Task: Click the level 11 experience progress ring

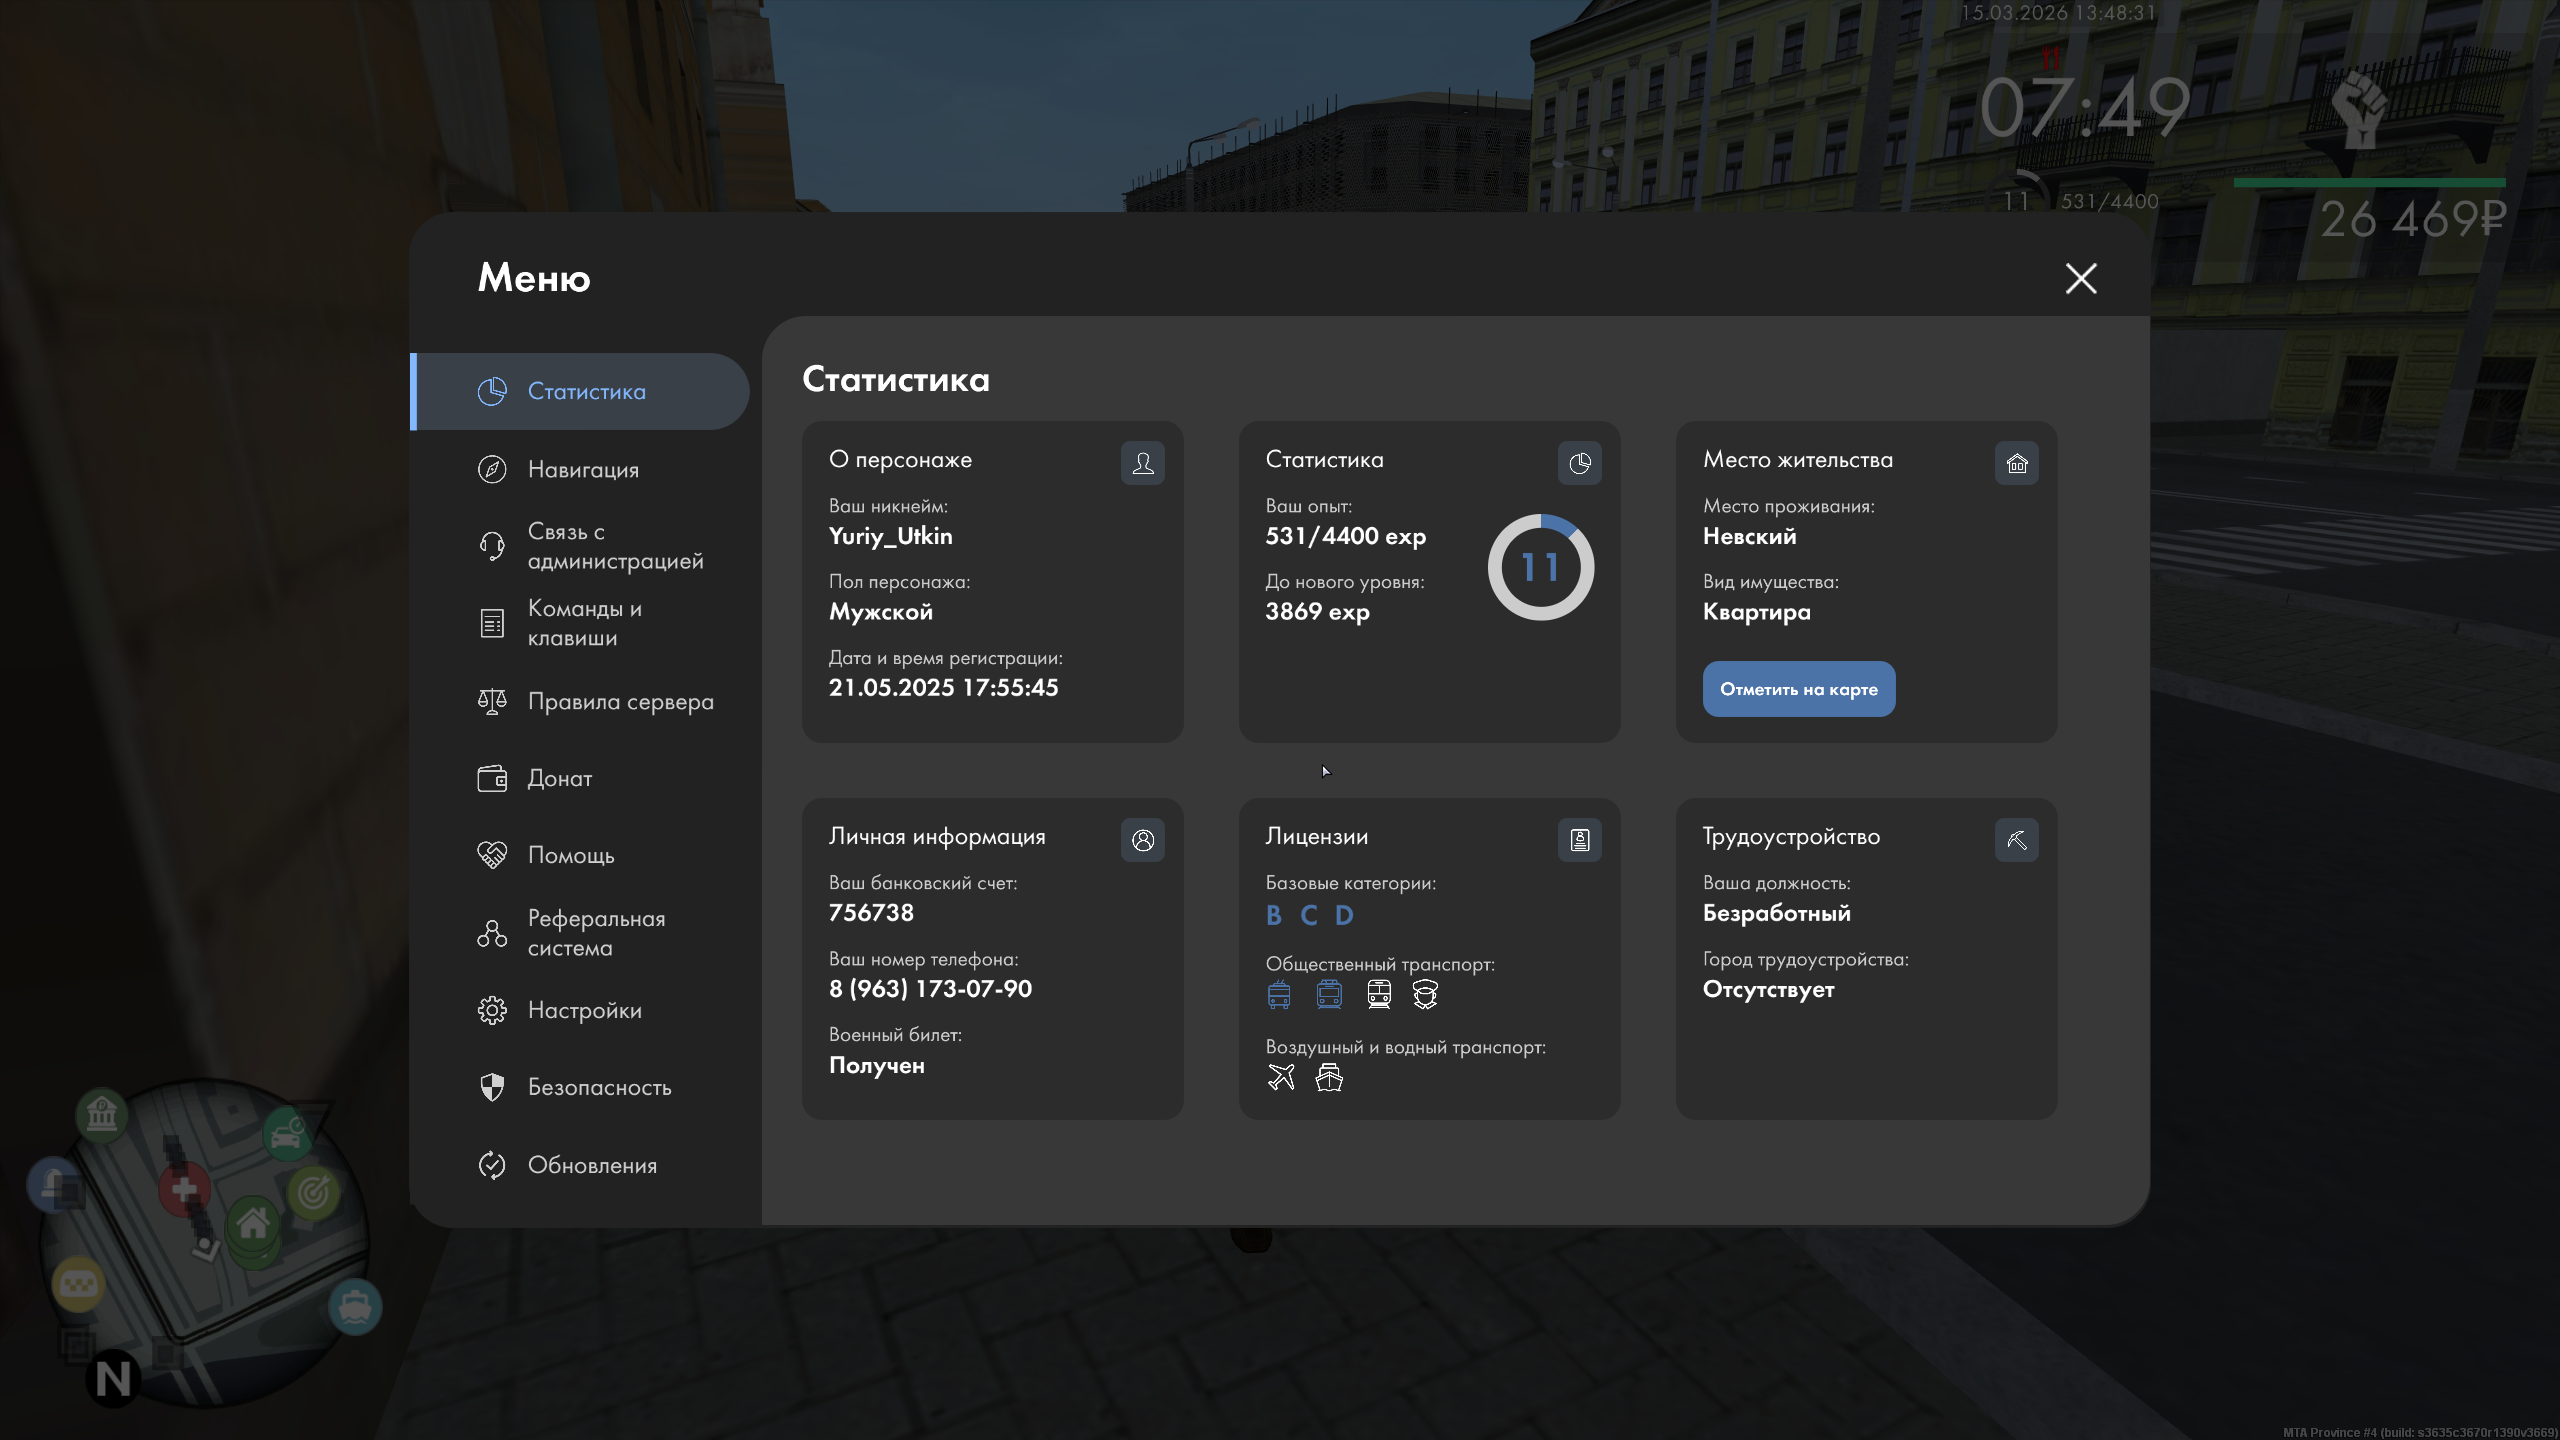Action: click(x=1540, y=567)
